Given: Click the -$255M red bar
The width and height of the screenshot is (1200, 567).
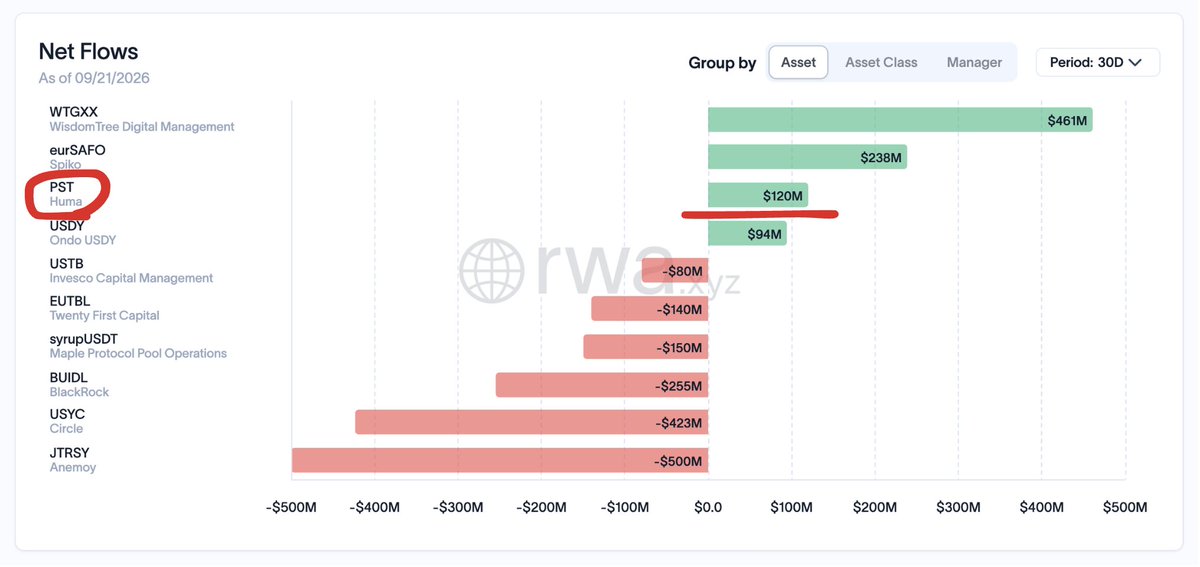Looking at the screenshot, I should [x=602, y=385].
